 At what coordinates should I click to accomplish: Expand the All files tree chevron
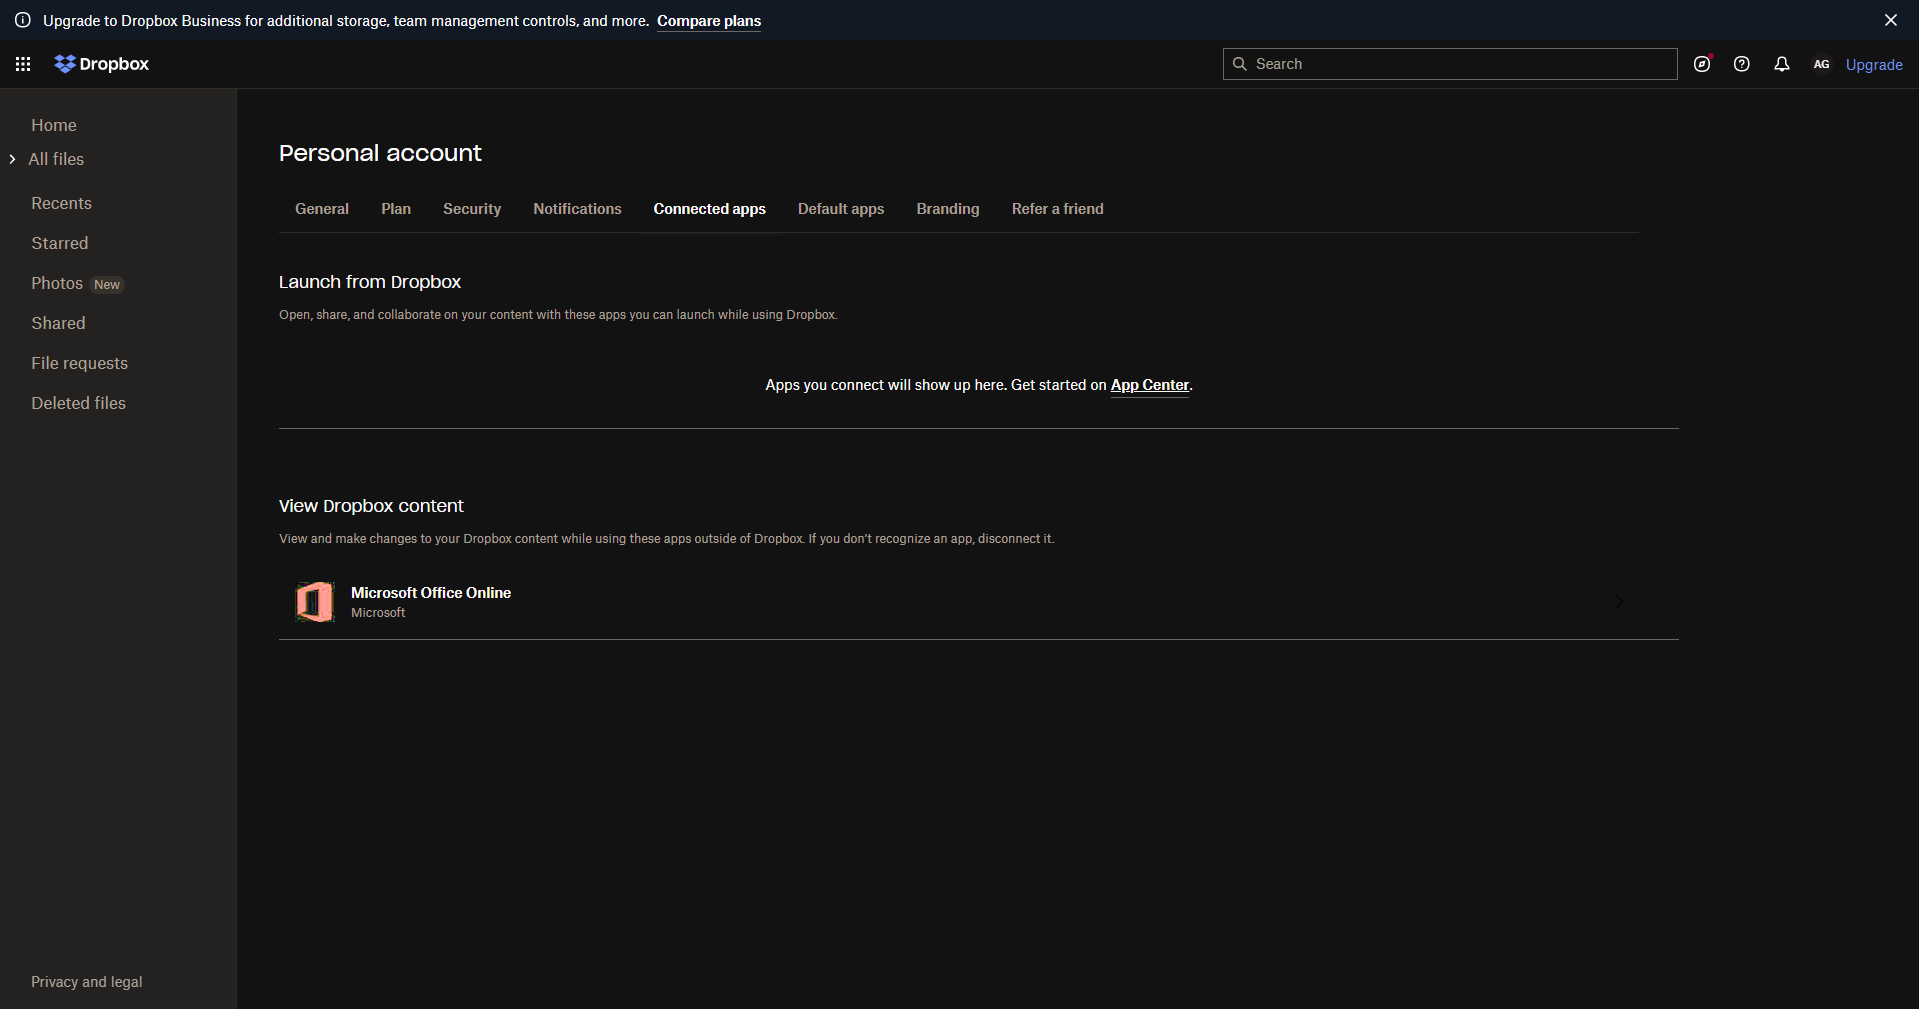pyautogui.click(x=12, y=159)
